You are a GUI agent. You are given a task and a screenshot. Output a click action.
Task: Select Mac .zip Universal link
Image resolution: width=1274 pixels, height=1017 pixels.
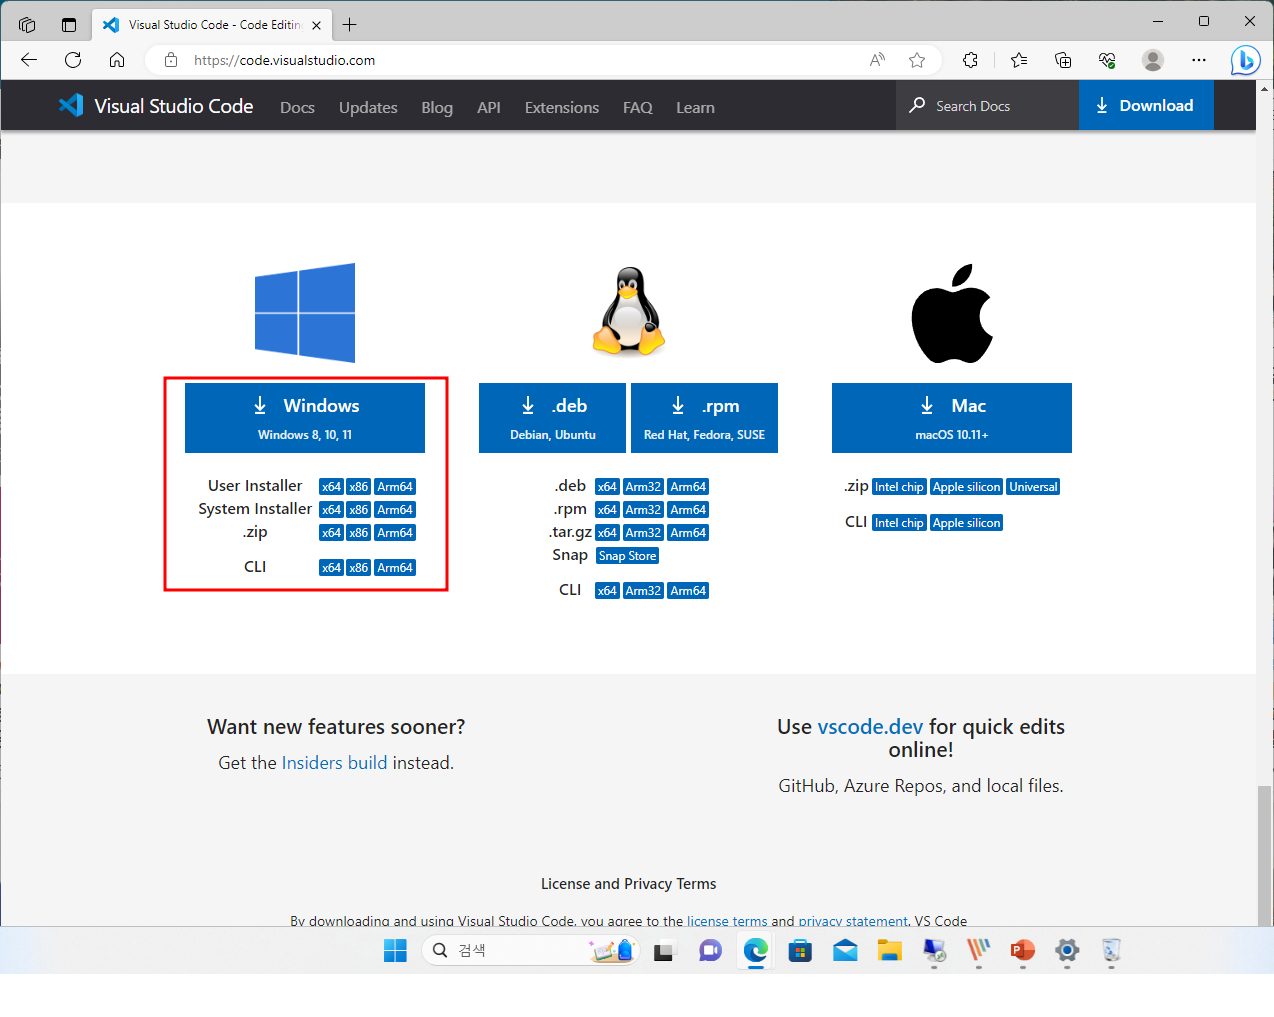pyautogui.click(x=1033, y=487)
